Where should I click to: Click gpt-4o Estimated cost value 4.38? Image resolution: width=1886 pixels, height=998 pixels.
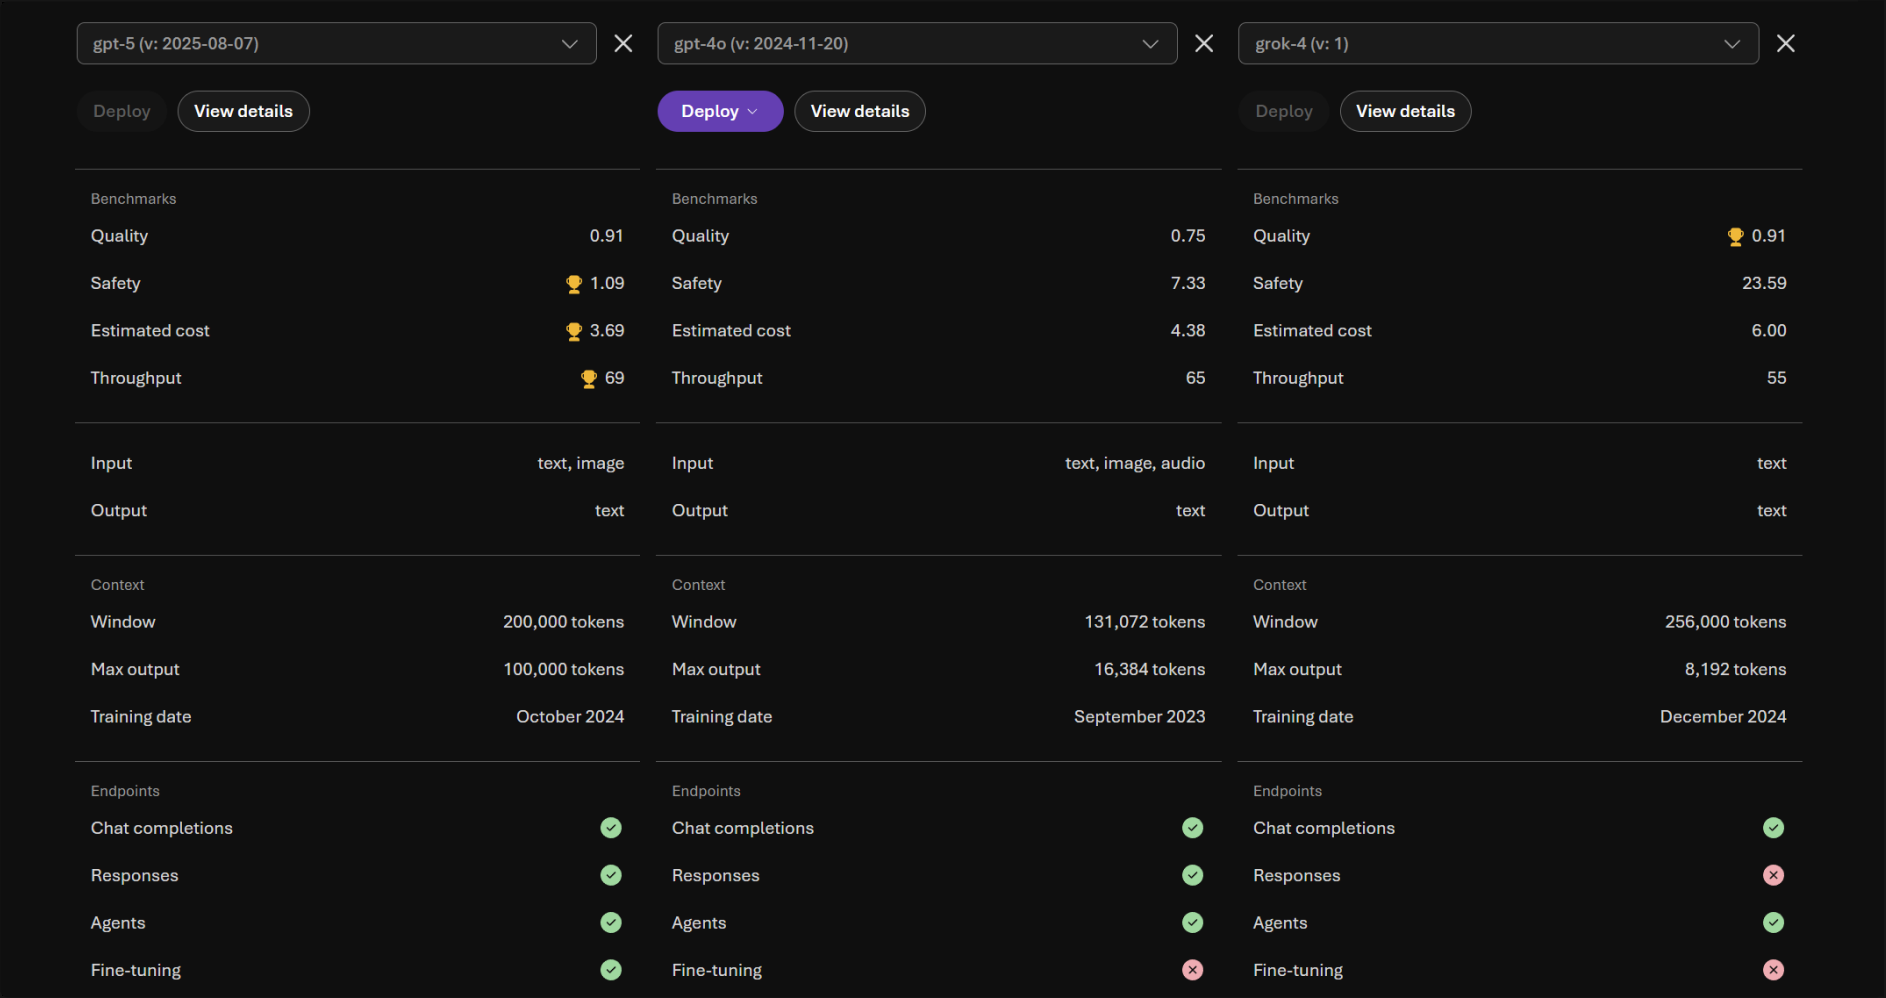[x=1188, y=330]
